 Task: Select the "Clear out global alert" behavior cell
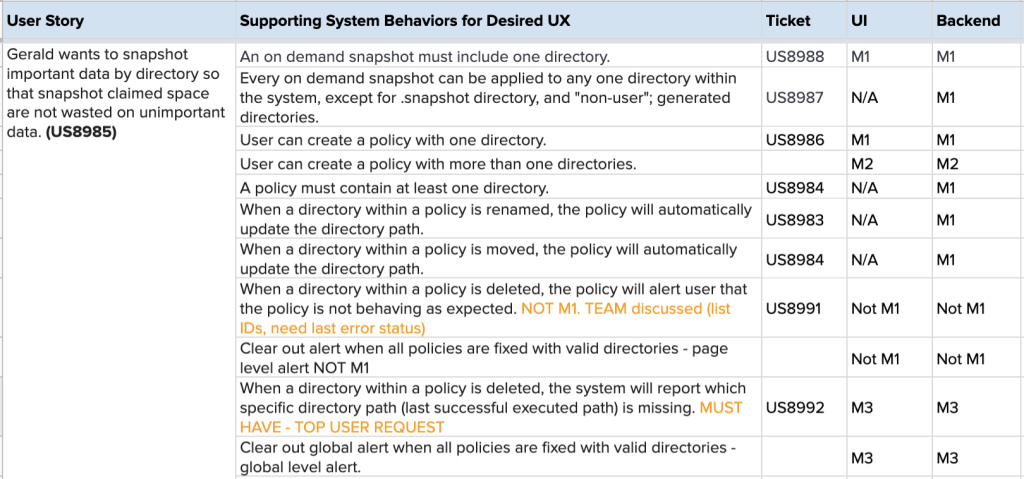[488, 457]
